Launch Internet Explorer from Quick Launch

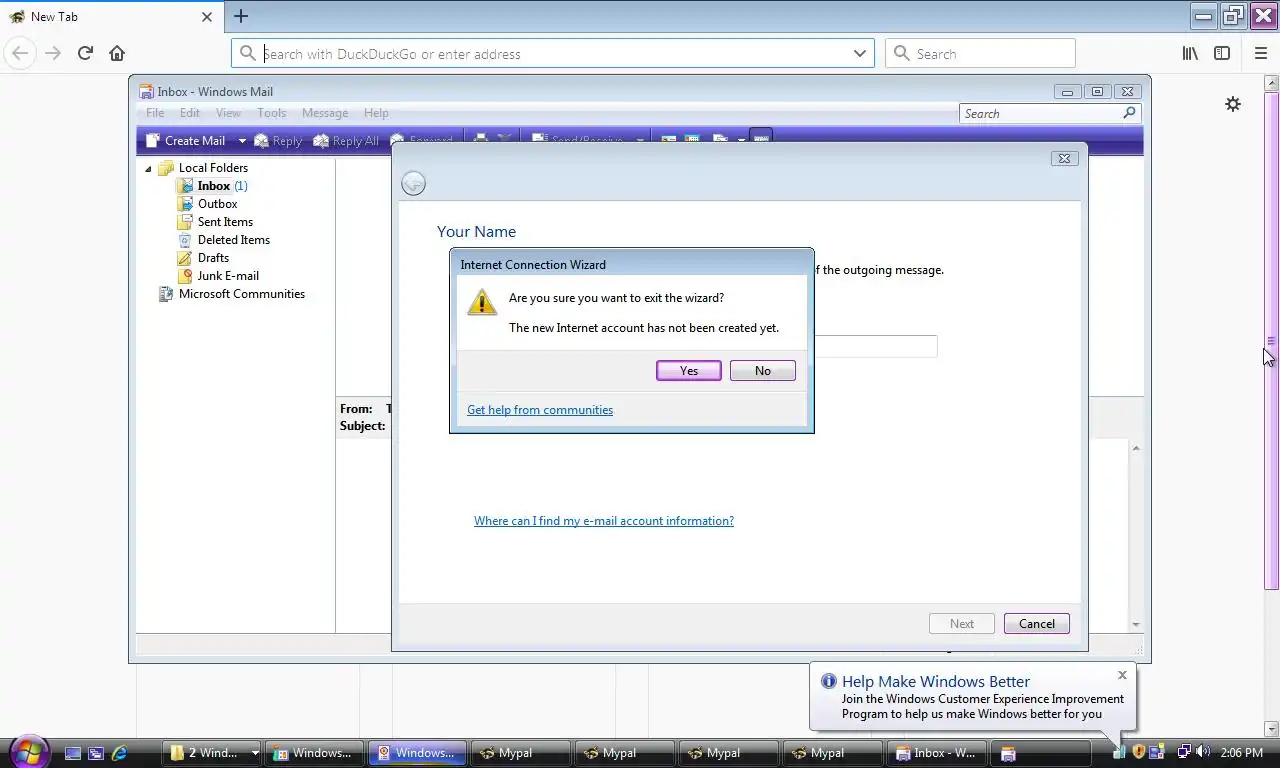tap(119, 753)
